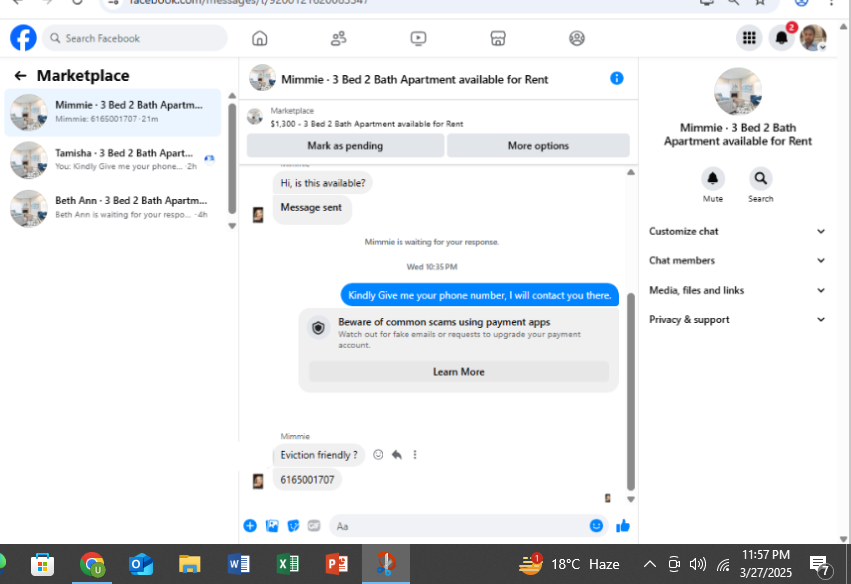
Task: Click Mark as pending button
Action: [x=345, y=145]
